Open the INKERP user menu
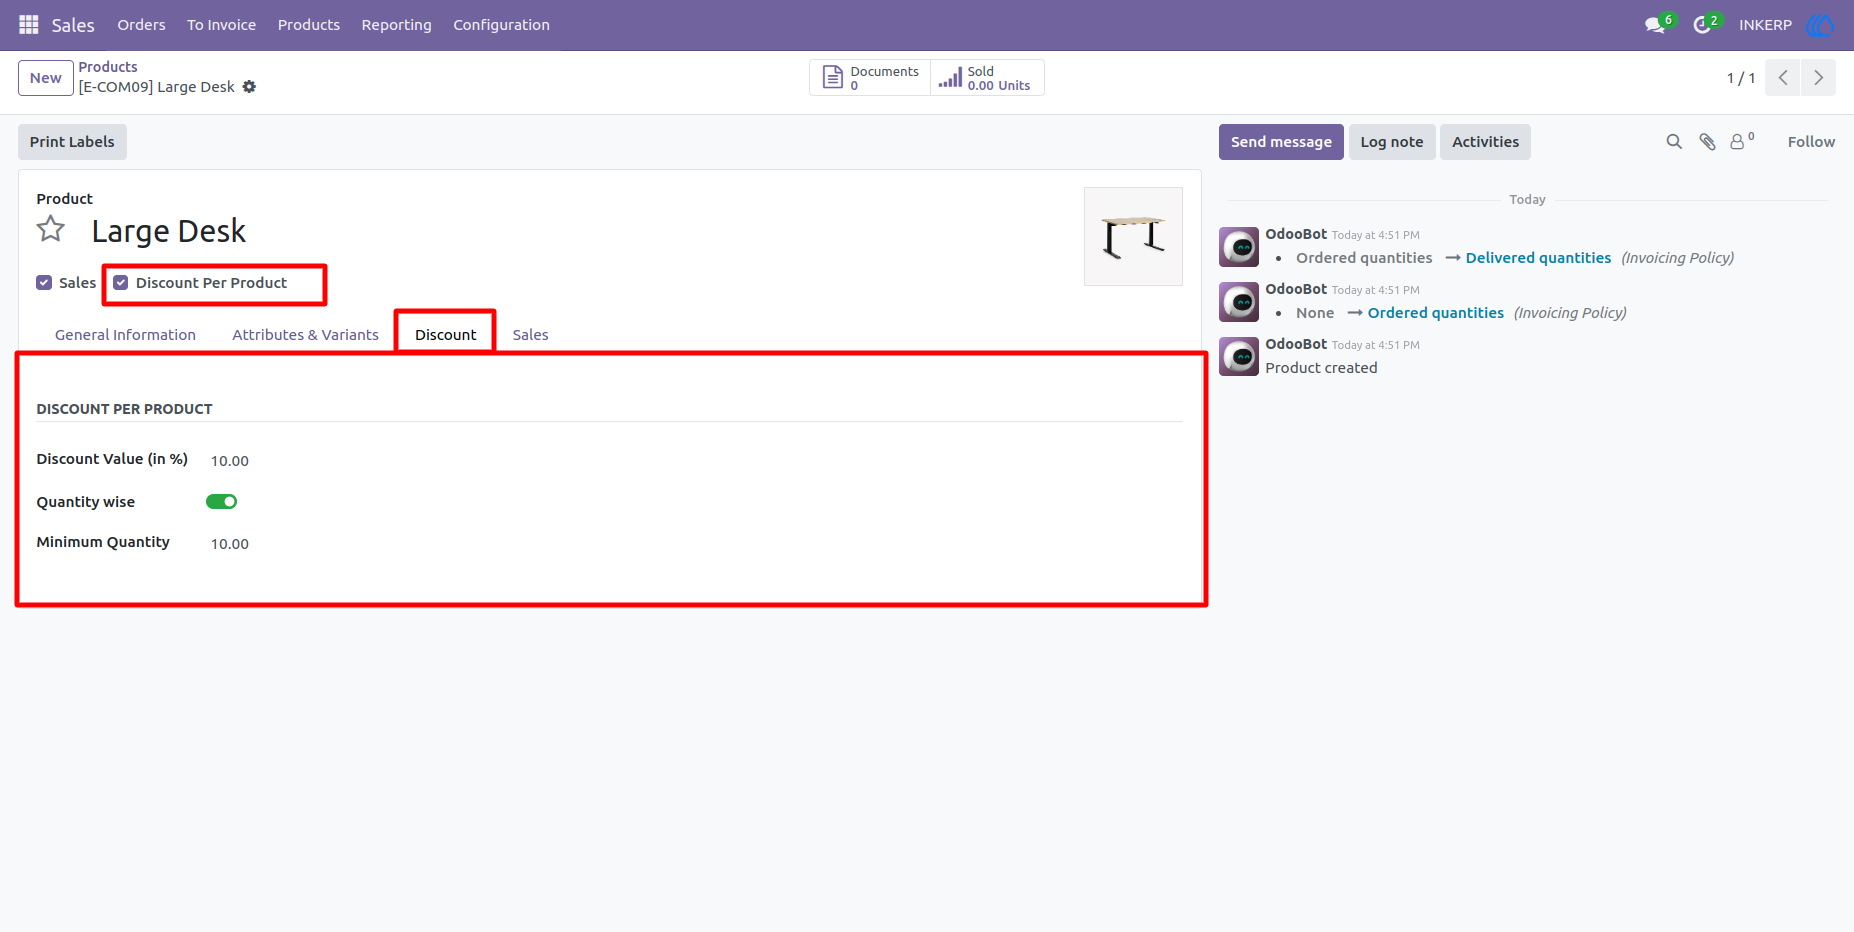Image resolution: width=1854 pixels, height=932 pixels. [1765, 25]
